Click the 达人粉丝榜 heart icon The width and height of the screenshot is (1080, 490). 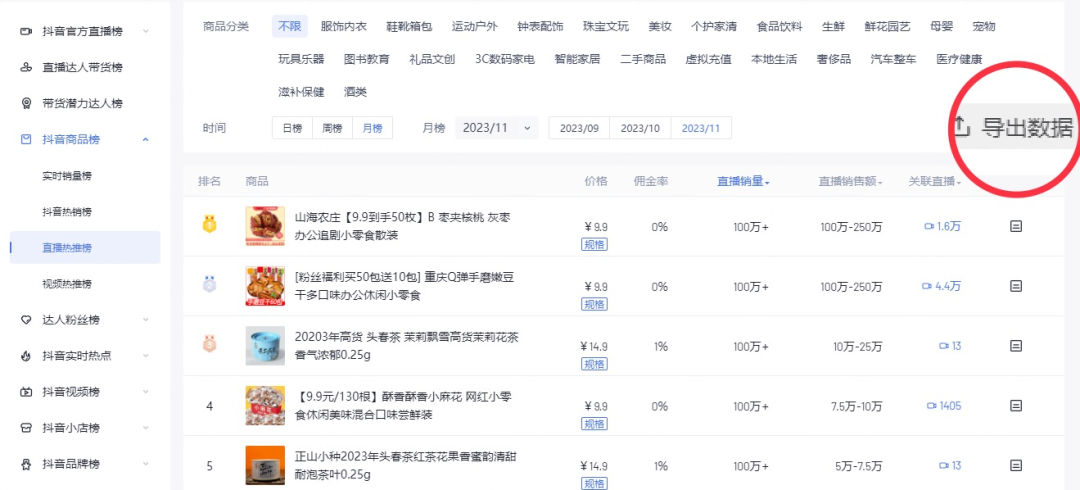click(26, 320)
